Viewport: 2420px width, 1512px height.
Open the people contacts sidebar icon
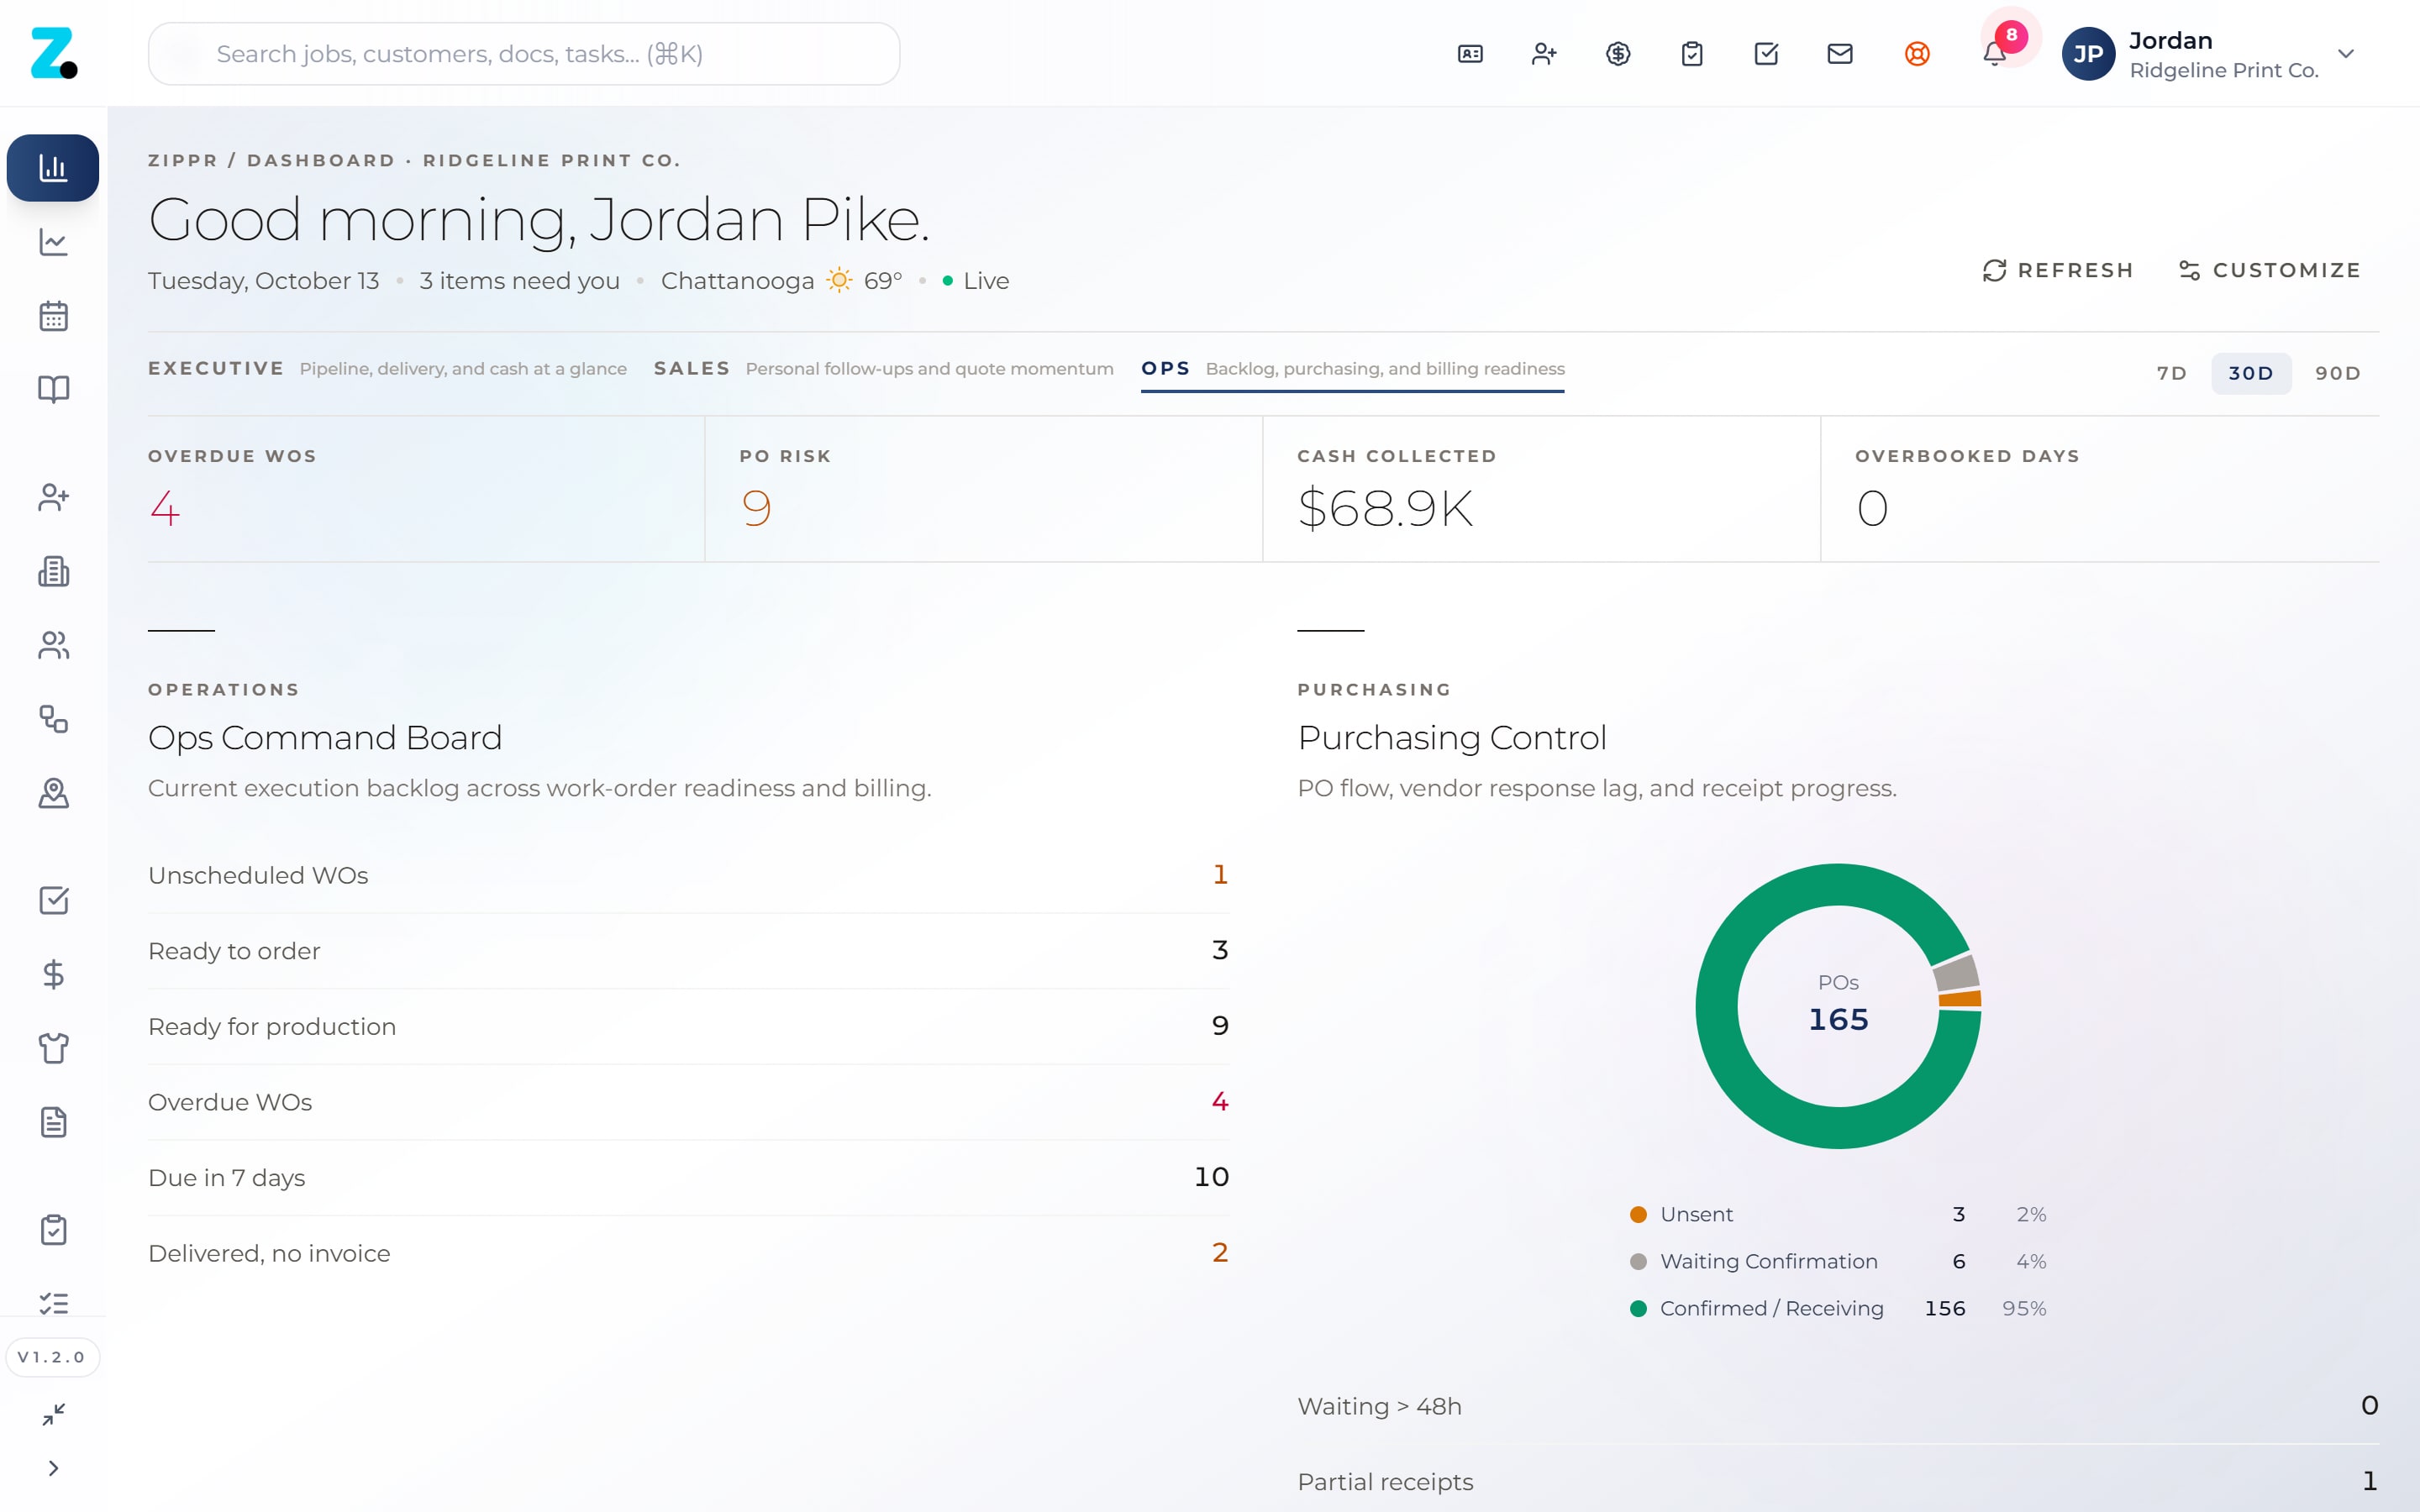pyautogui.click(x=53, y=645)
